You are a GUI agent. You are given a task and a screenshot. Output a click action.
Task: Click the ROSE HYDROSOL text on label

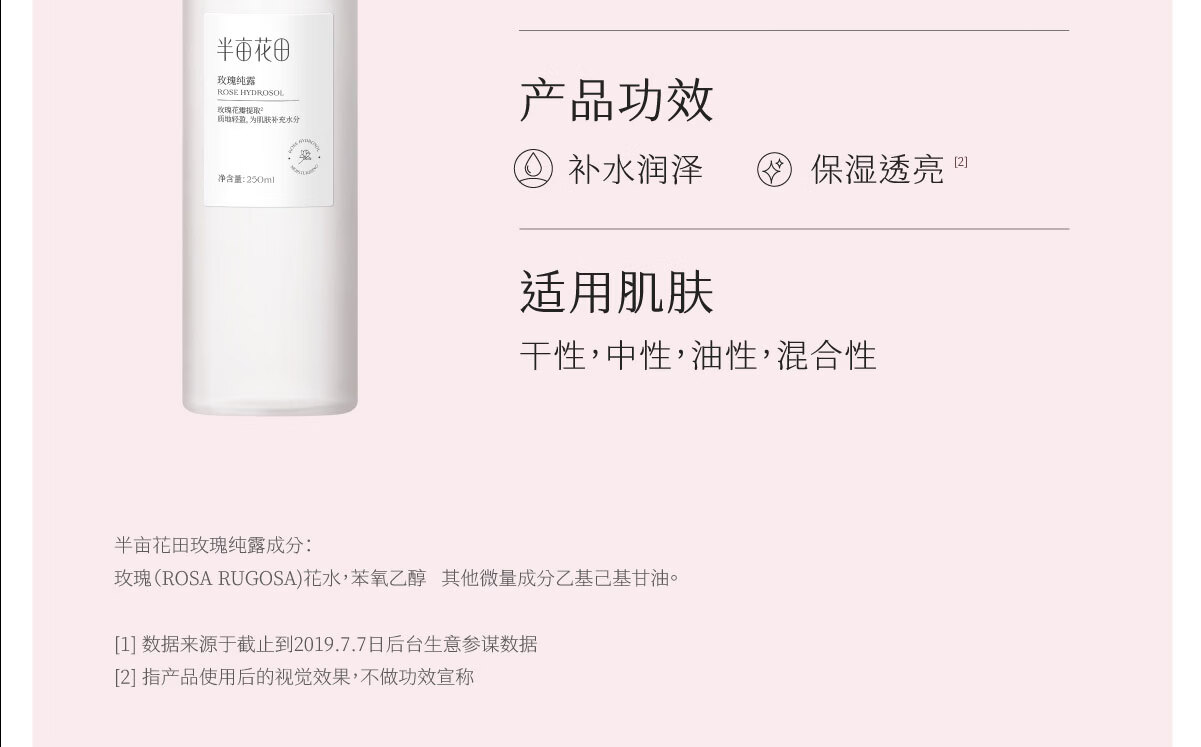coord(251,92)
